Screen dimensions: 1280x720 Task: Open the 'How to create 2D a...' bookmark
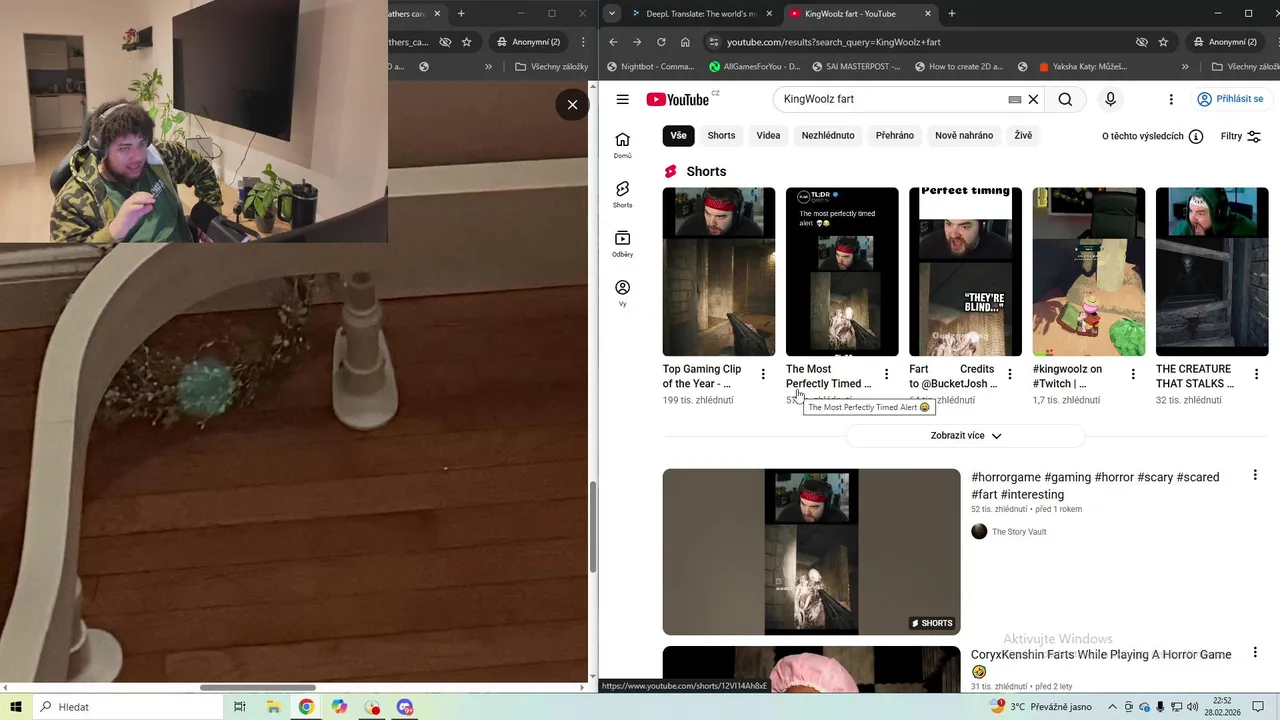[x=958, y=67]
